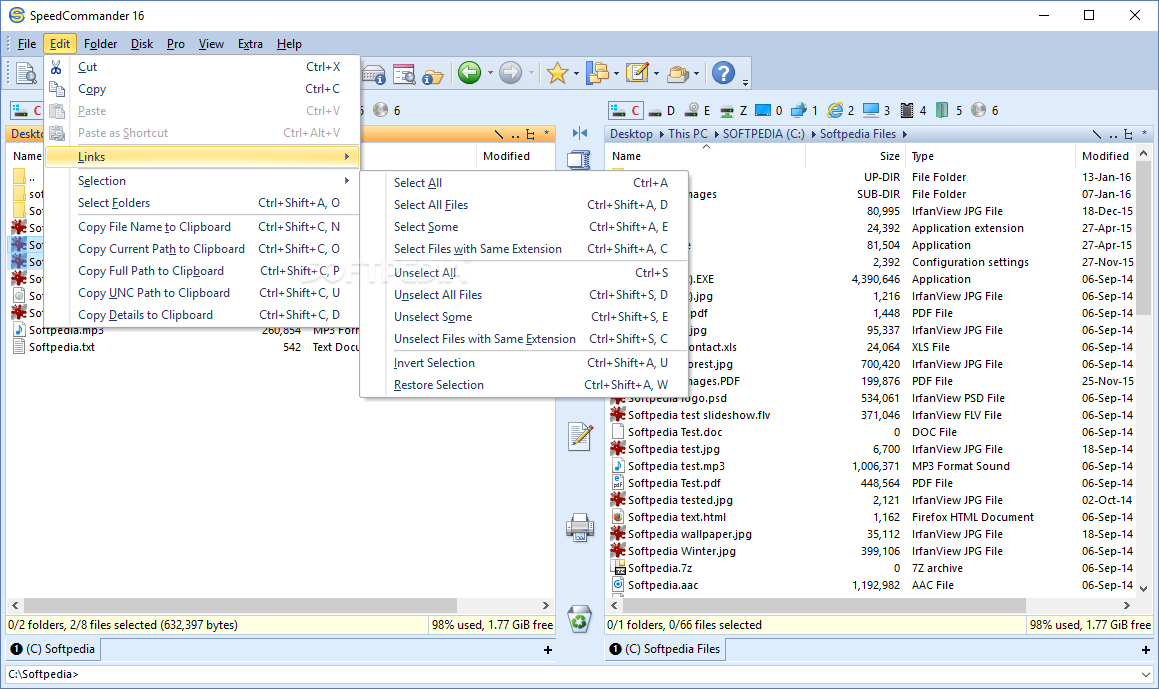Viewport: 1159px width, 689px height.
Task: Go to root folder in right panel
Action: point(1097,134)
